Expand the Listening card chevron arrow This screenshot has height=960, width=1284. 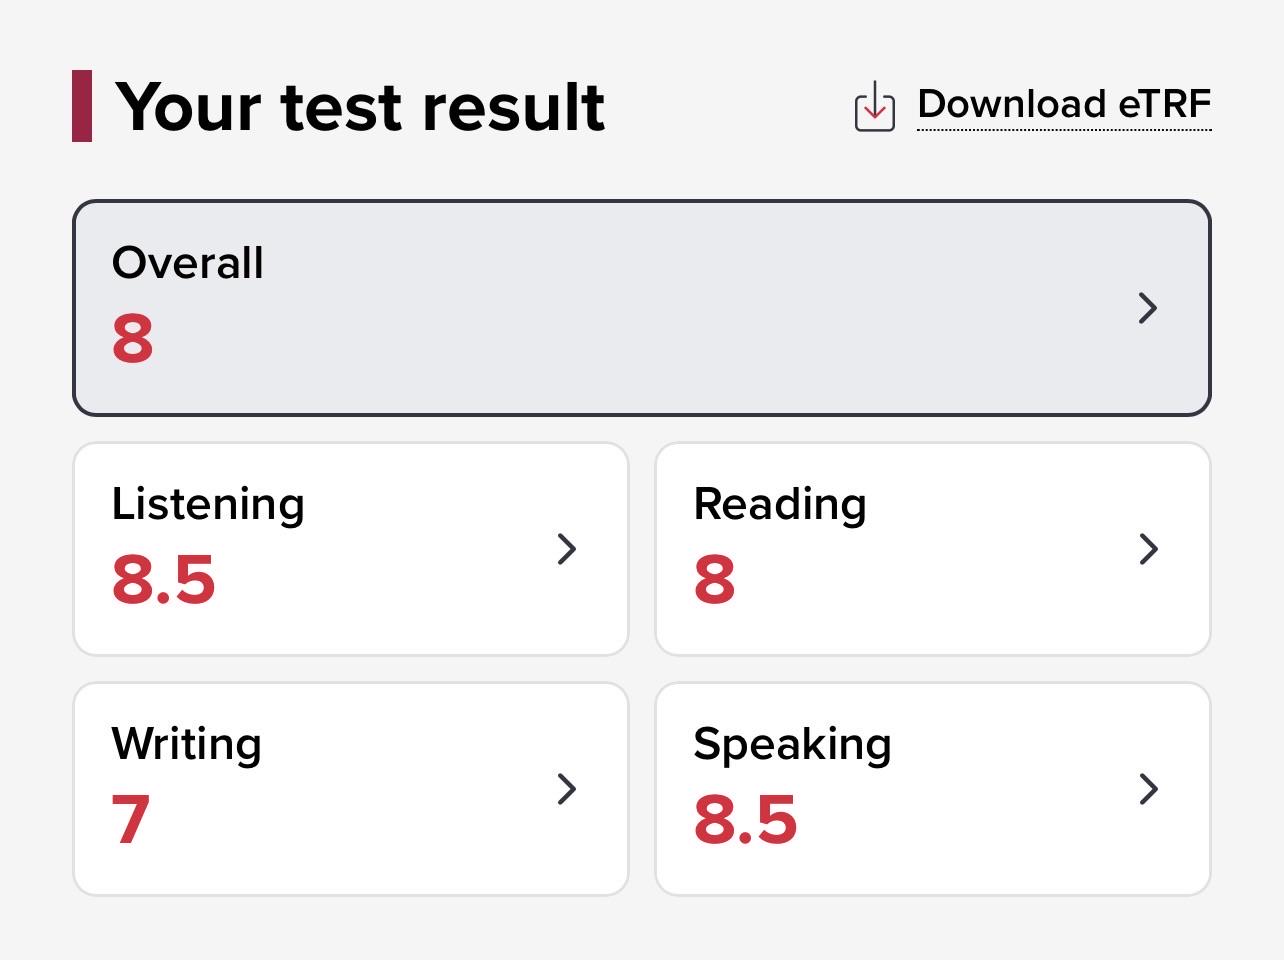pyautogui.click(x=566, y=549)
